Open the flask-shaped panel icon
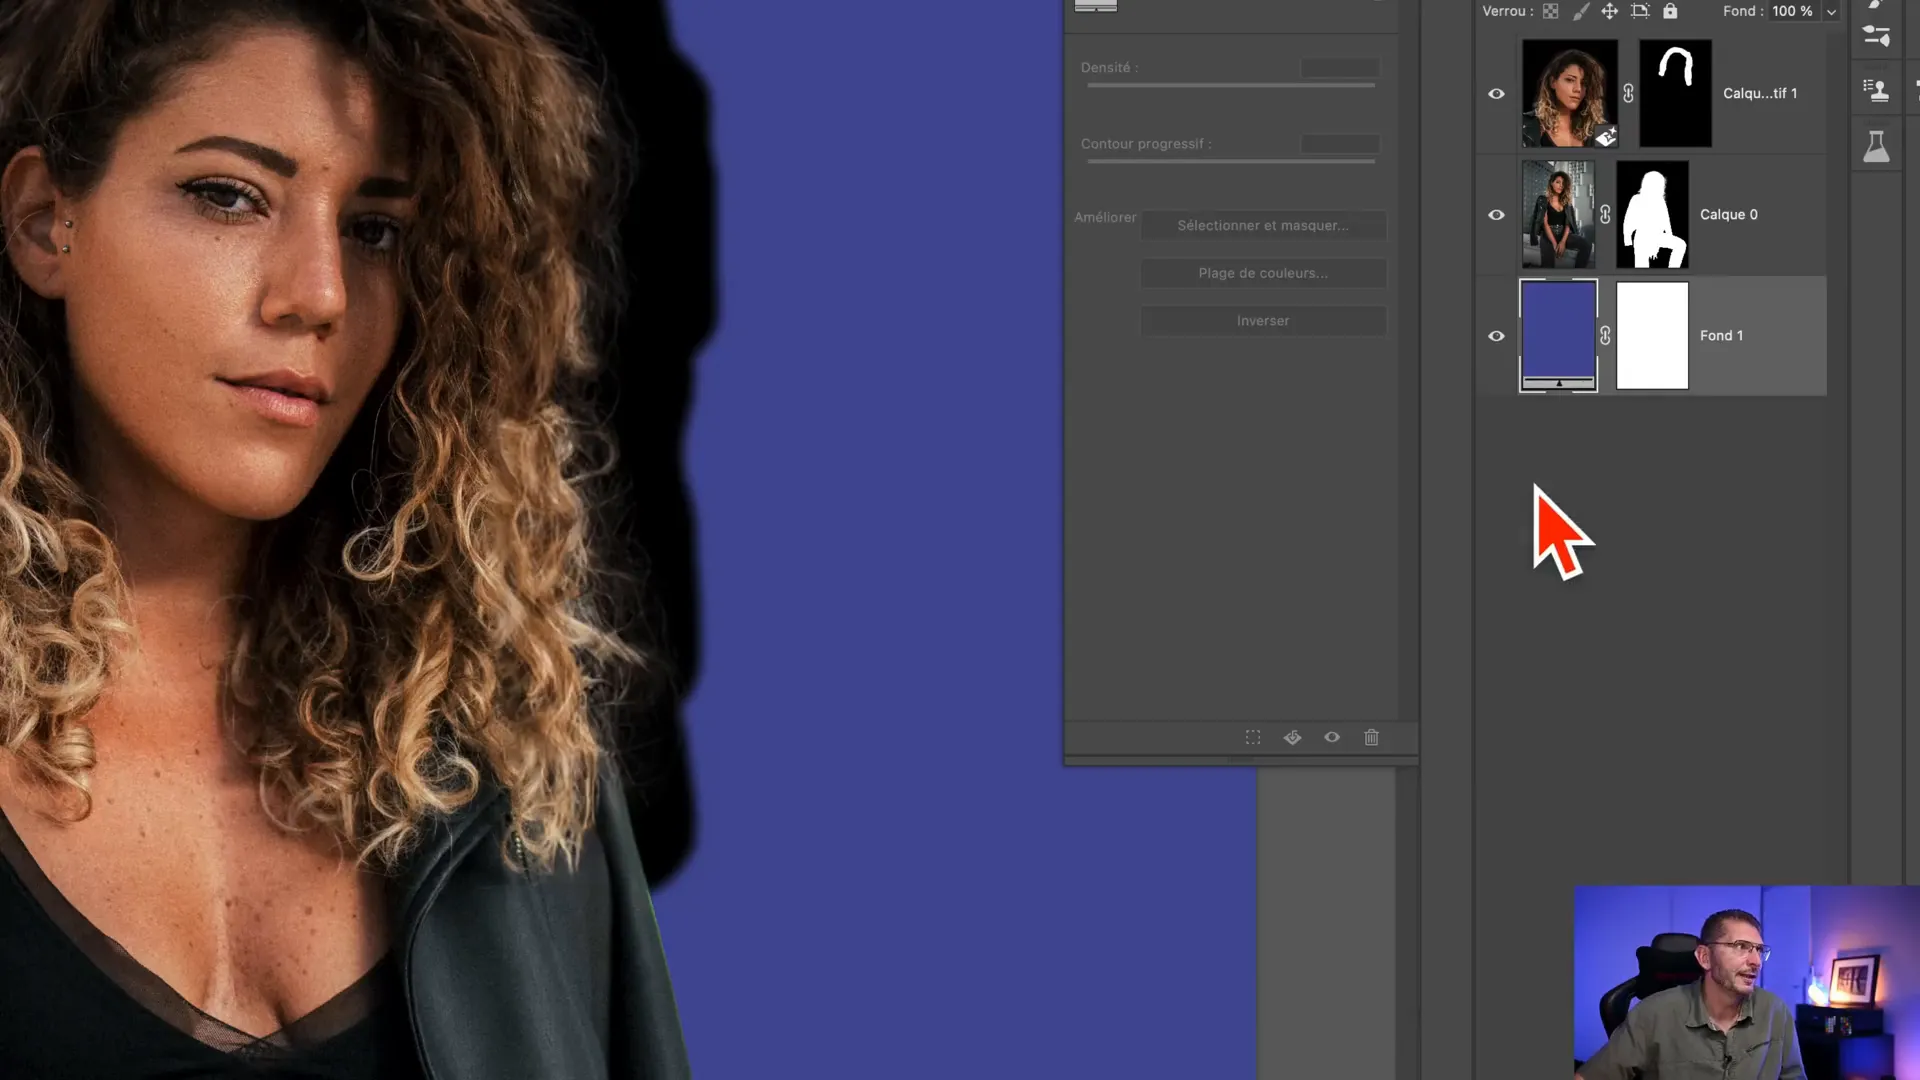 pos(1876,147)
